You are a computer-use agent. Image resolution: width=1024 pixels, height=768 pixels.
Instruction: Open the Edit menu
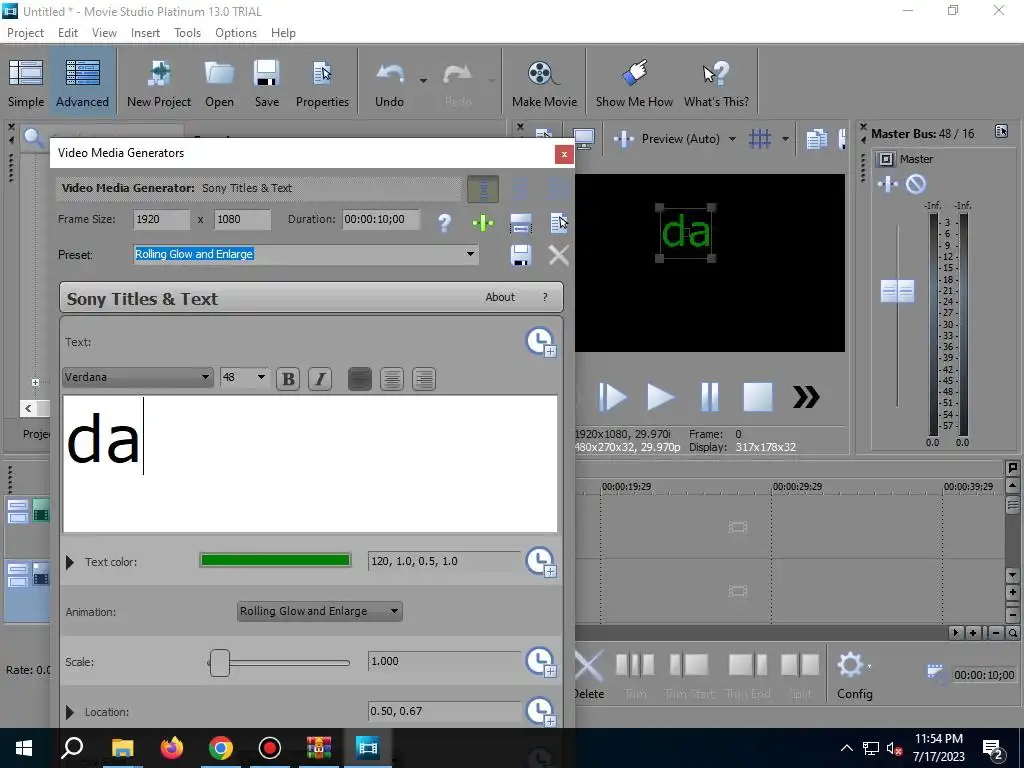[x=68, y=33]
